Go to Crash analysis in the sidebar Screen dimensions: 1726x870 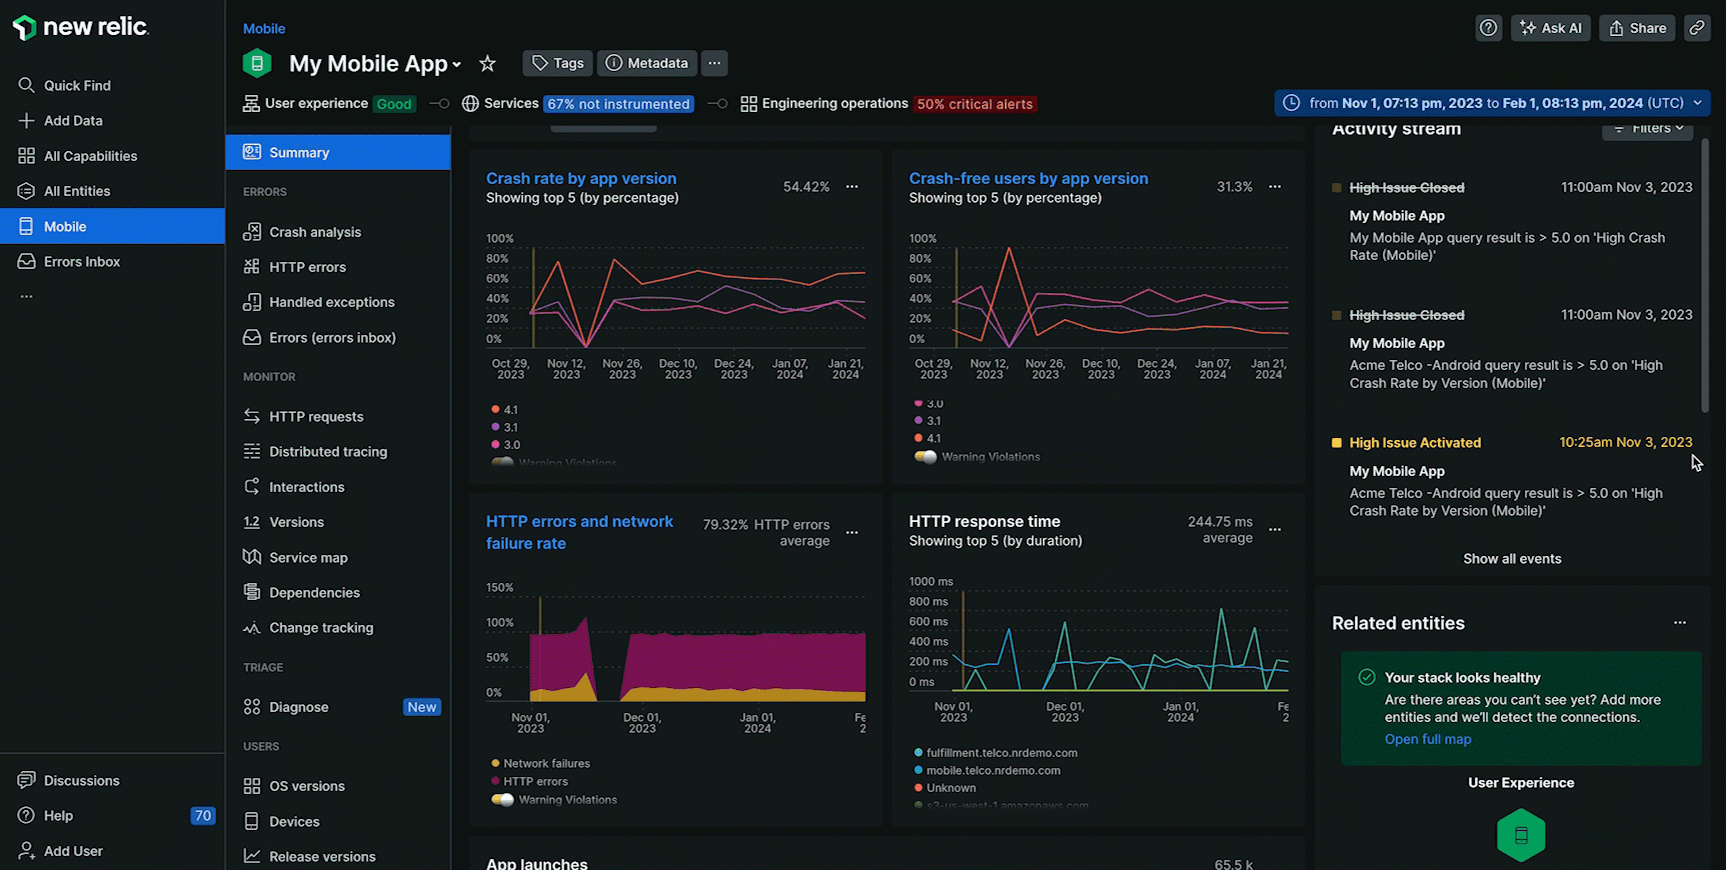[314, 232]
